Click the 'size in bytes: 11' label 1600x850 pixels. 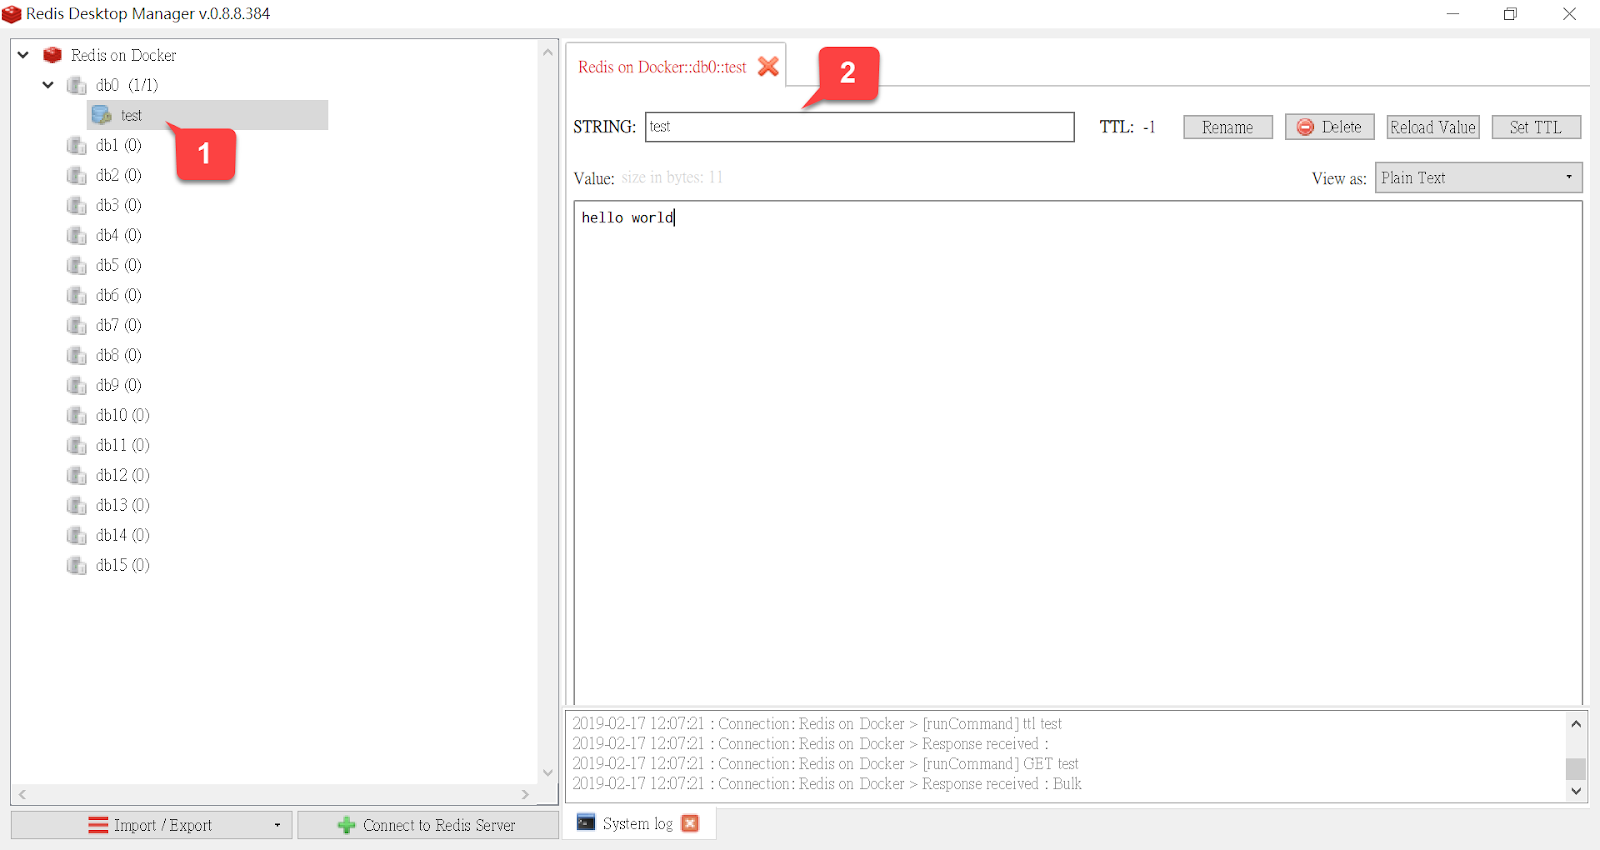pos(672,177)
